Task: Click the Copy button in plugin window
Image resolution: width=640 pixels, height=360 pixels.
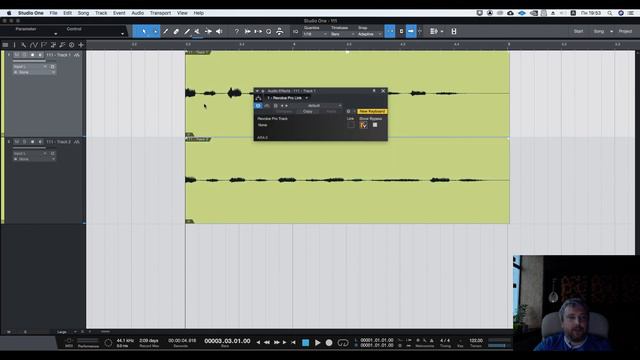Action: click(308, 111)
